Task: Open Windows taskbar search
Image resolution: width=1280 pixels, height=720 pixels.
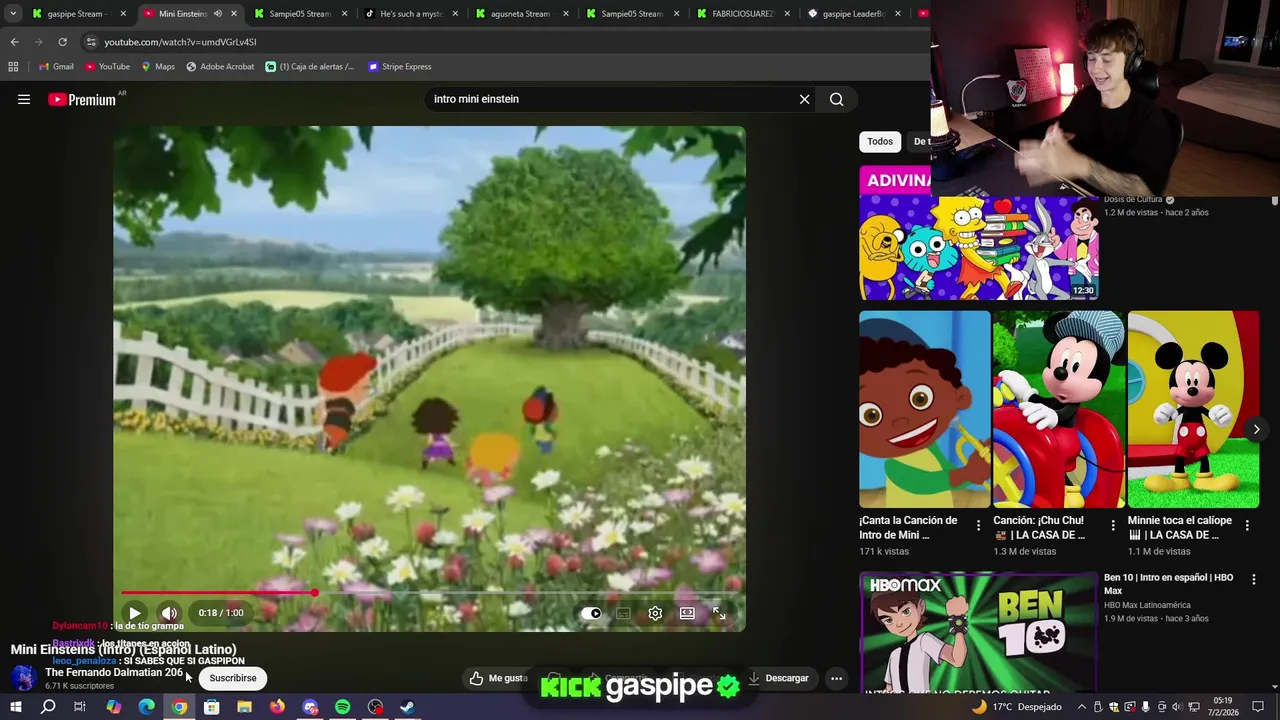Action: (x=48, y=707)
